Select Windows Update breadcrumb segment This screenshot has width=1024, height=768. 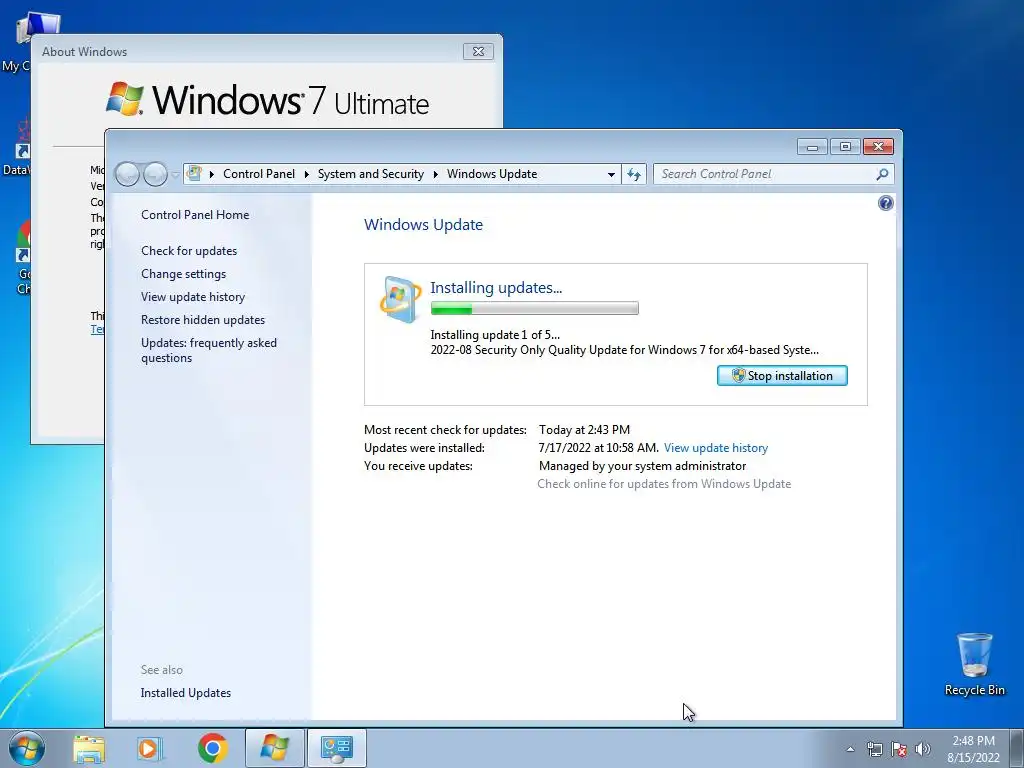tap(492, 174)
